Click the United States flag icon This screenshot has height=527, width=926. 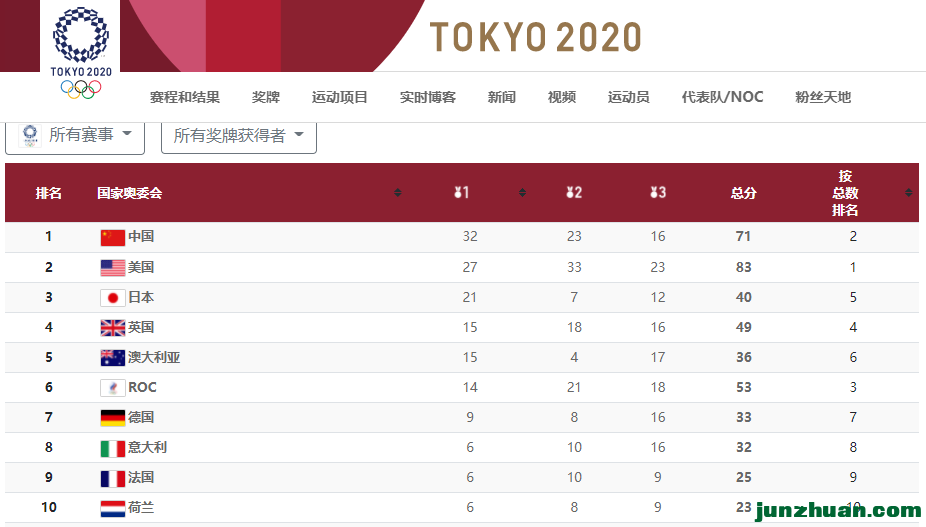click(x=112, y=267)
